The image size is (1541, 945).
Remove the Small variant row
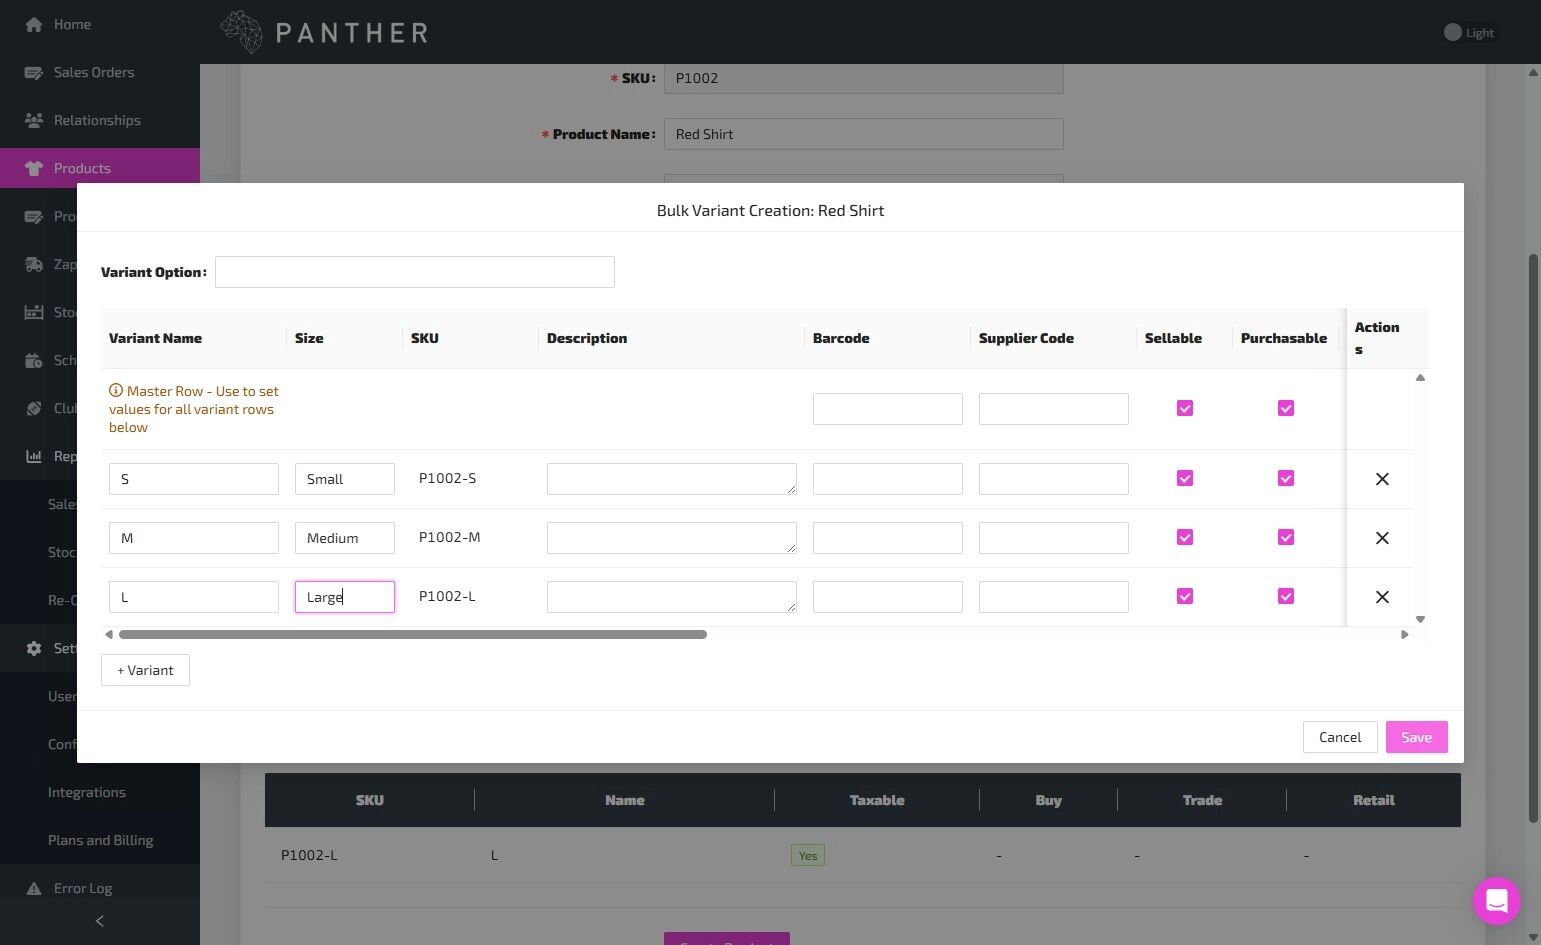(x=1382, y=479)
